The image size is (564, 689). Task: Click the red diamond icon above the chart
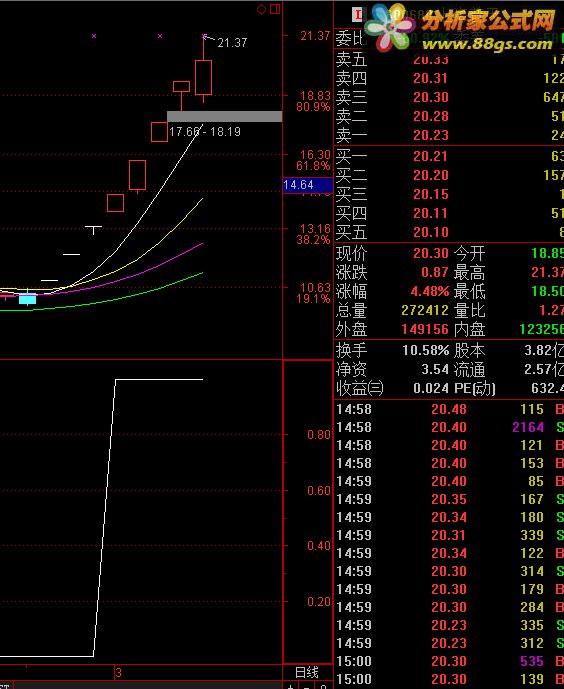pos(261,9)
